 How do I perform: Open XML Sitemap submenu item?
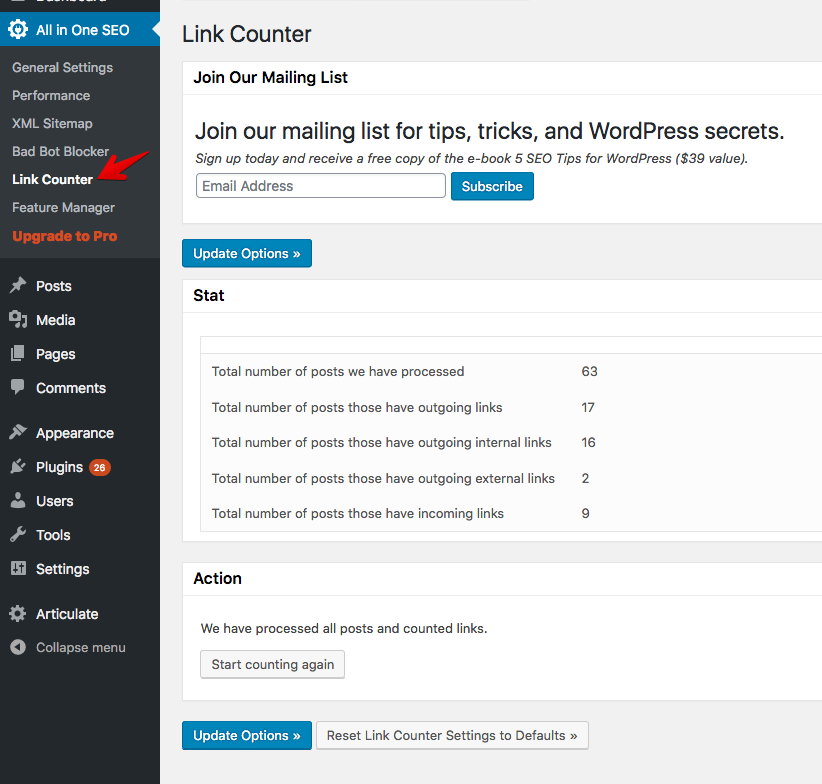(x=52, y=124)
